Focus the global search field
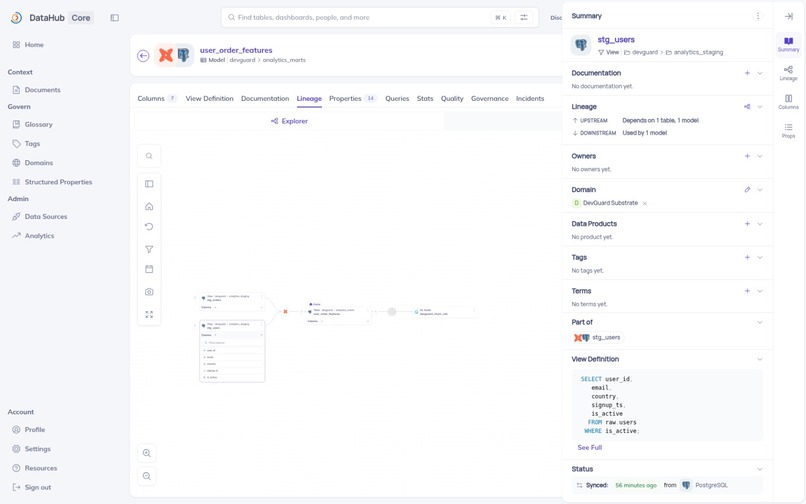Image resolution: width=806 pixels, height=504 pixels. (380, 17)
